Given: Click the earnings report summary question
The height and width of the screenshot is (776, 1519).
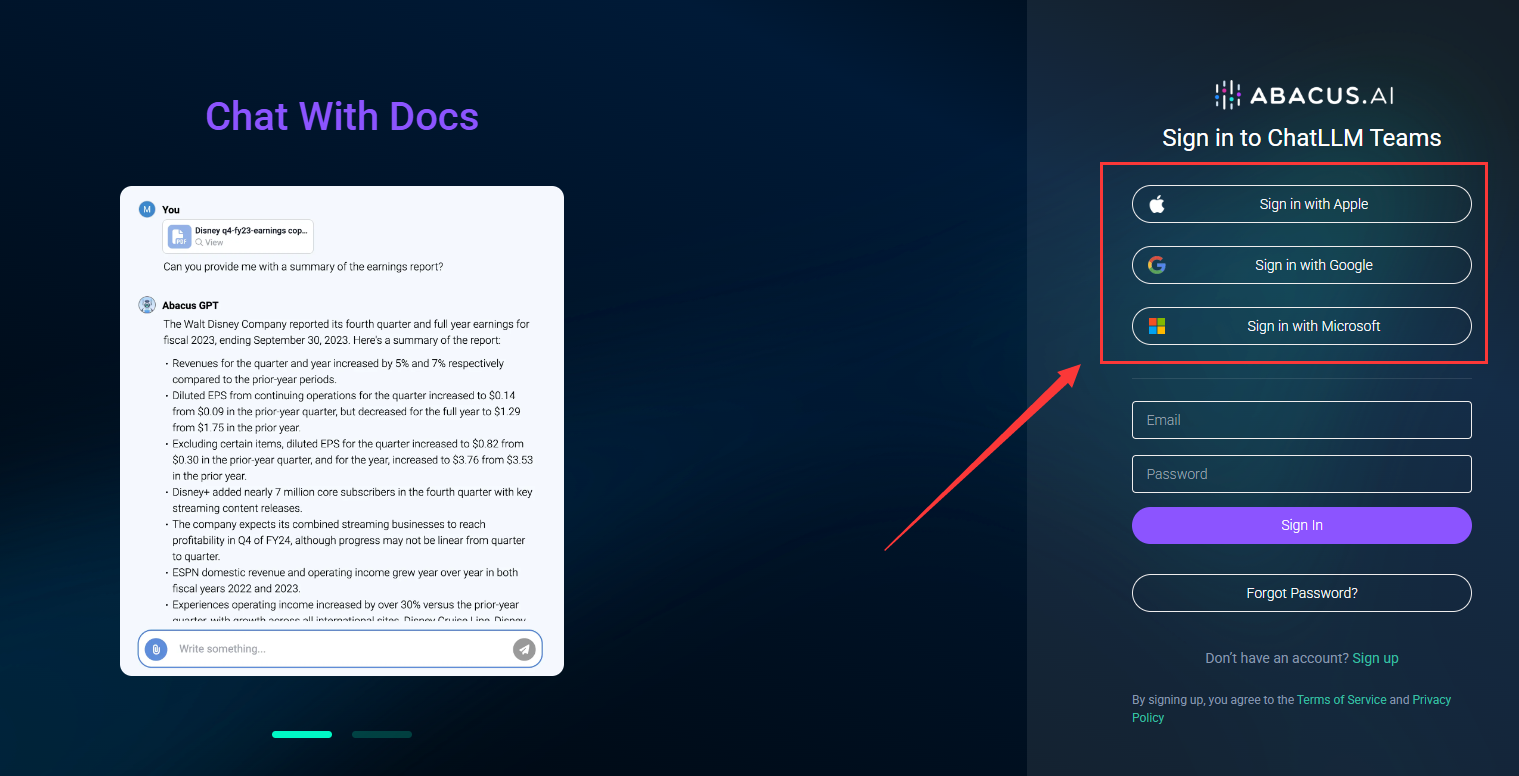Looking at the screenshot, I should tap(303, 267).
